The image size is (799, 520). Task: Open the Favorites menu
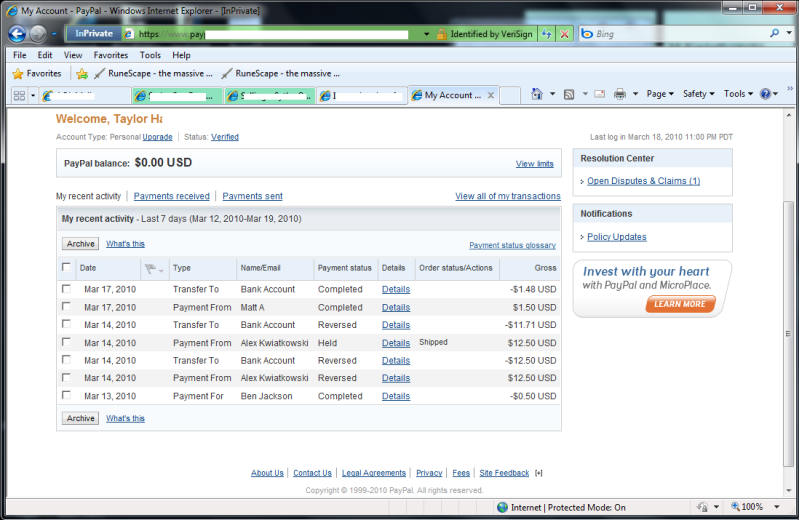click(x=111, y=55)
